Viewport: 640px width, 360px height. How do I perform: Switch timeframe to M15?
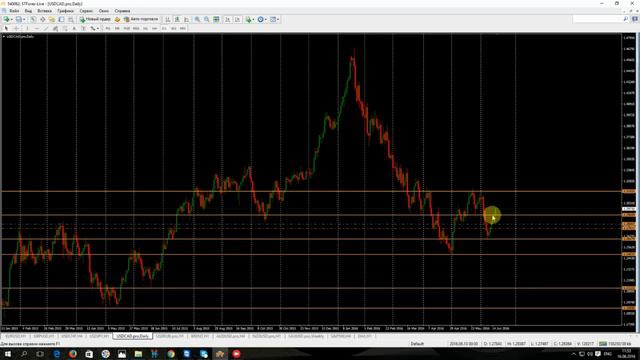[127, 28]
